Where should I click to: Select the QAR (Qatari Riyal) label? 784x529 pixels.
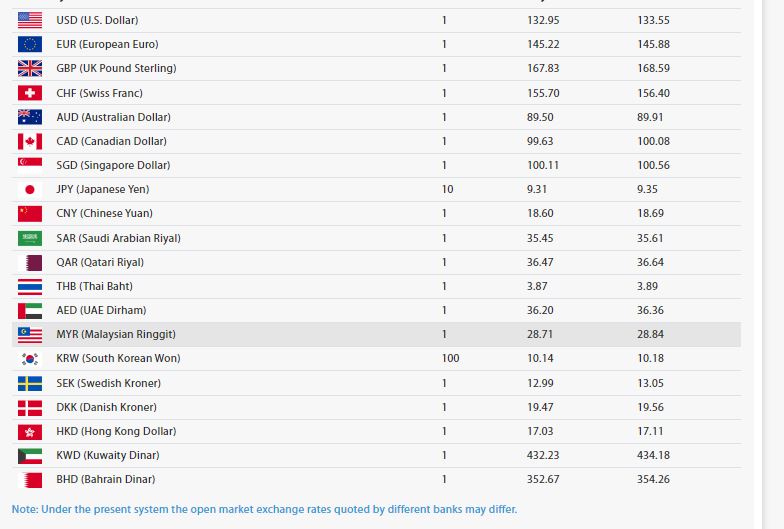click(x=100, y=262)
